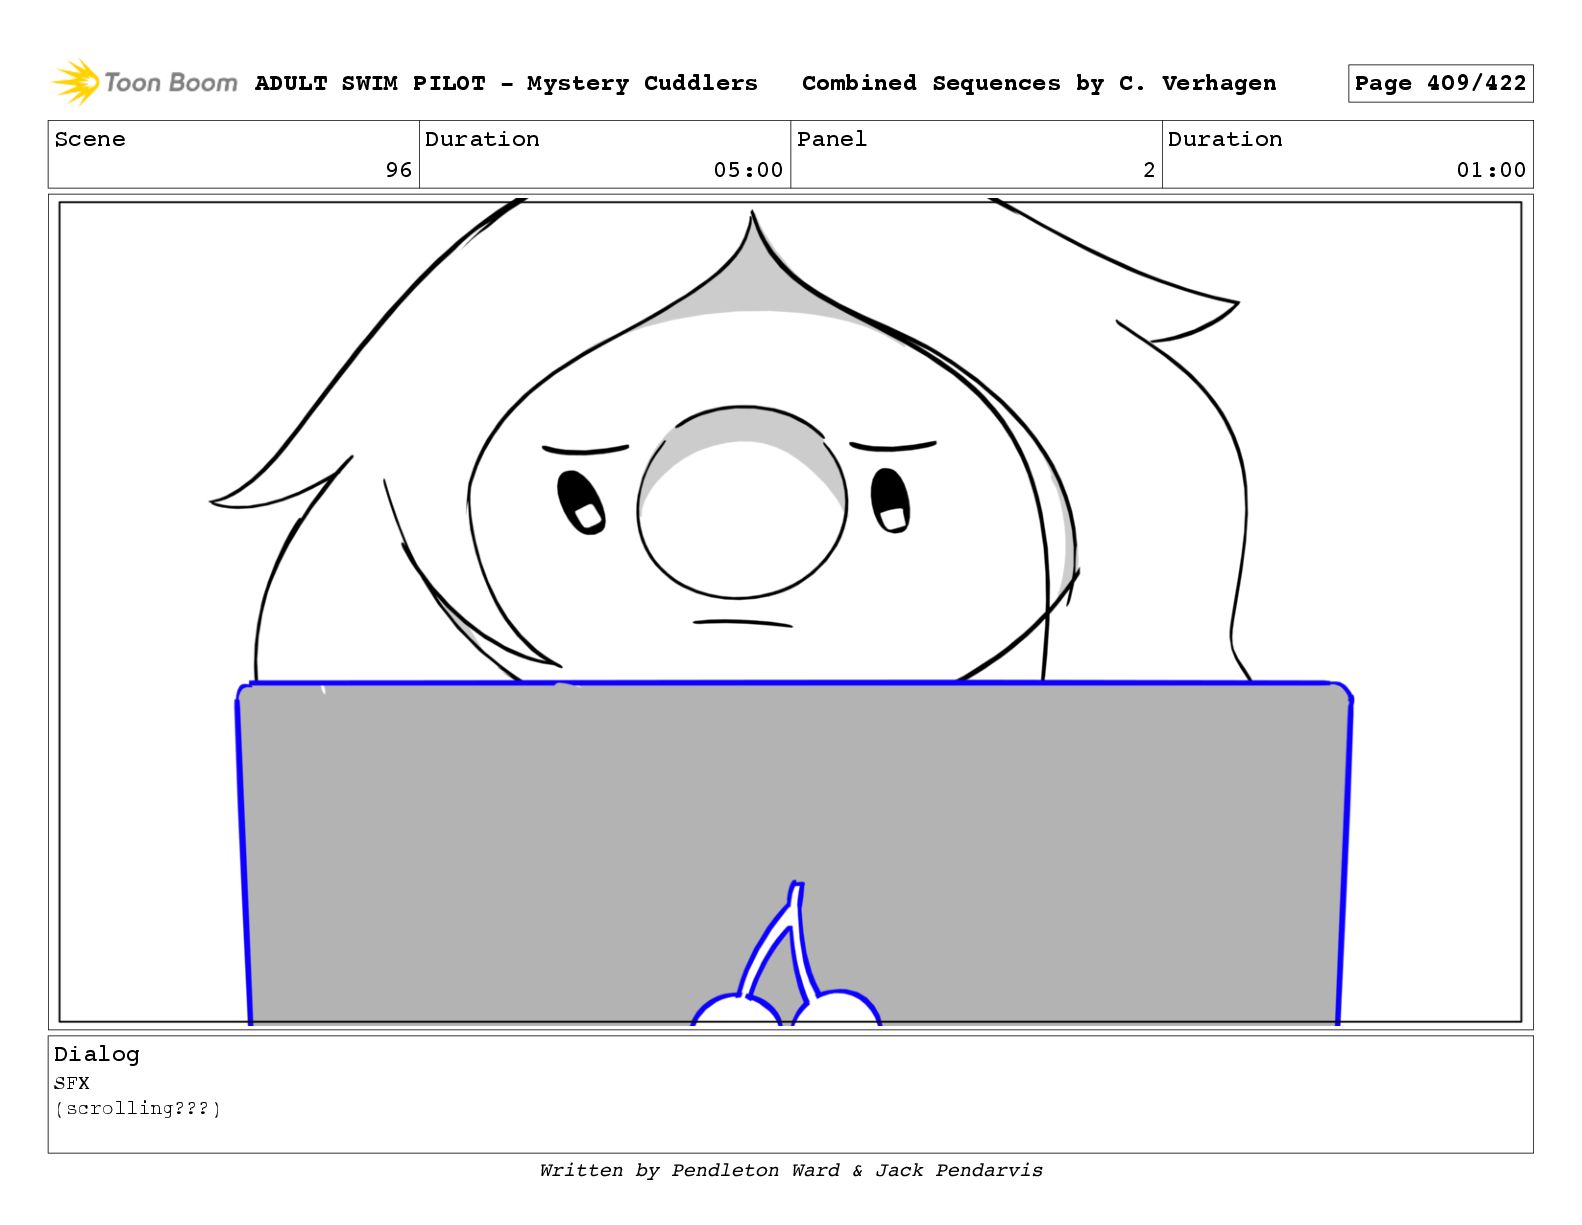Click the cherry logo on laptop lid

click(787, 954)
